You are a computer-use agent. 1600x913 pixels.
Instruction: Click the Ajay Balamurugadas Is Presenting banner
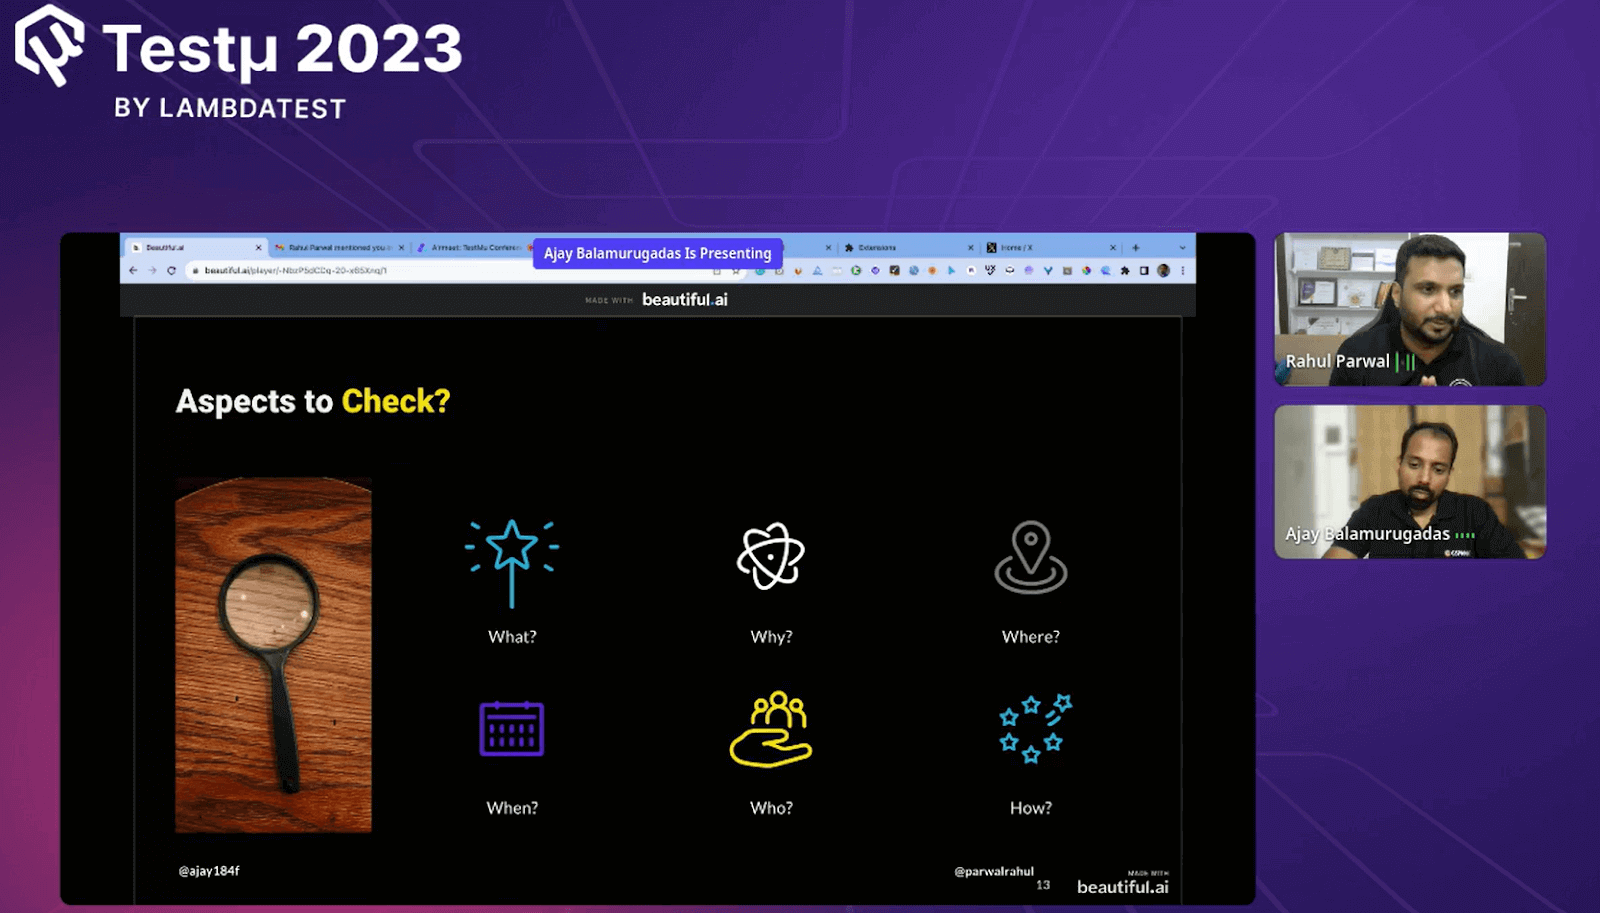pos(657,253)
